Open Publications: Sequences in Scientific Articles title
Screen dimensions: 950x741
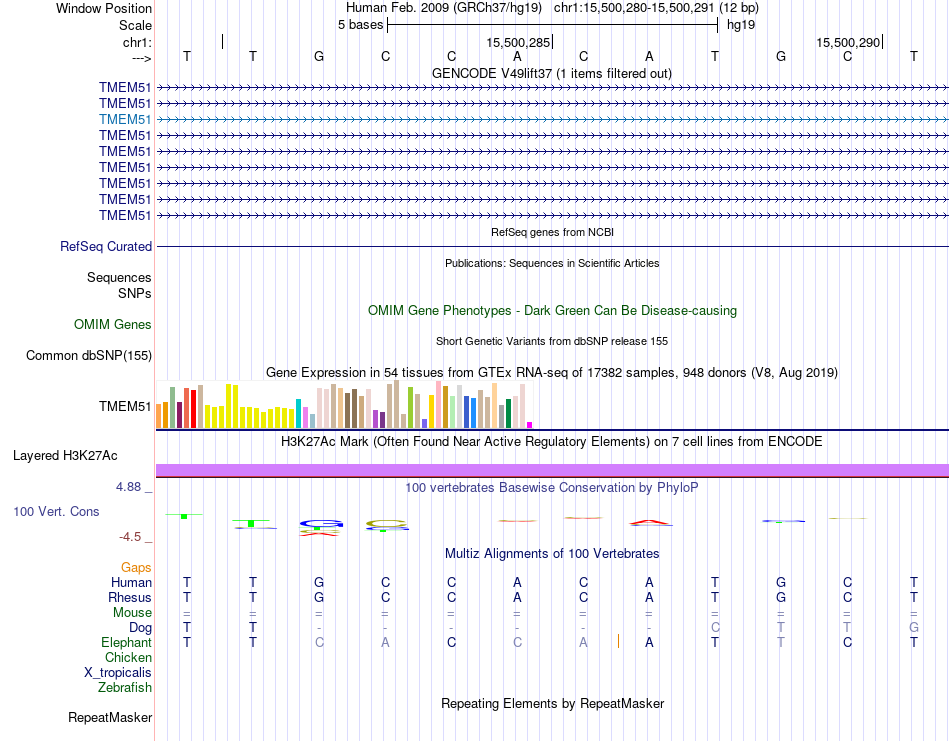[552, 263]
